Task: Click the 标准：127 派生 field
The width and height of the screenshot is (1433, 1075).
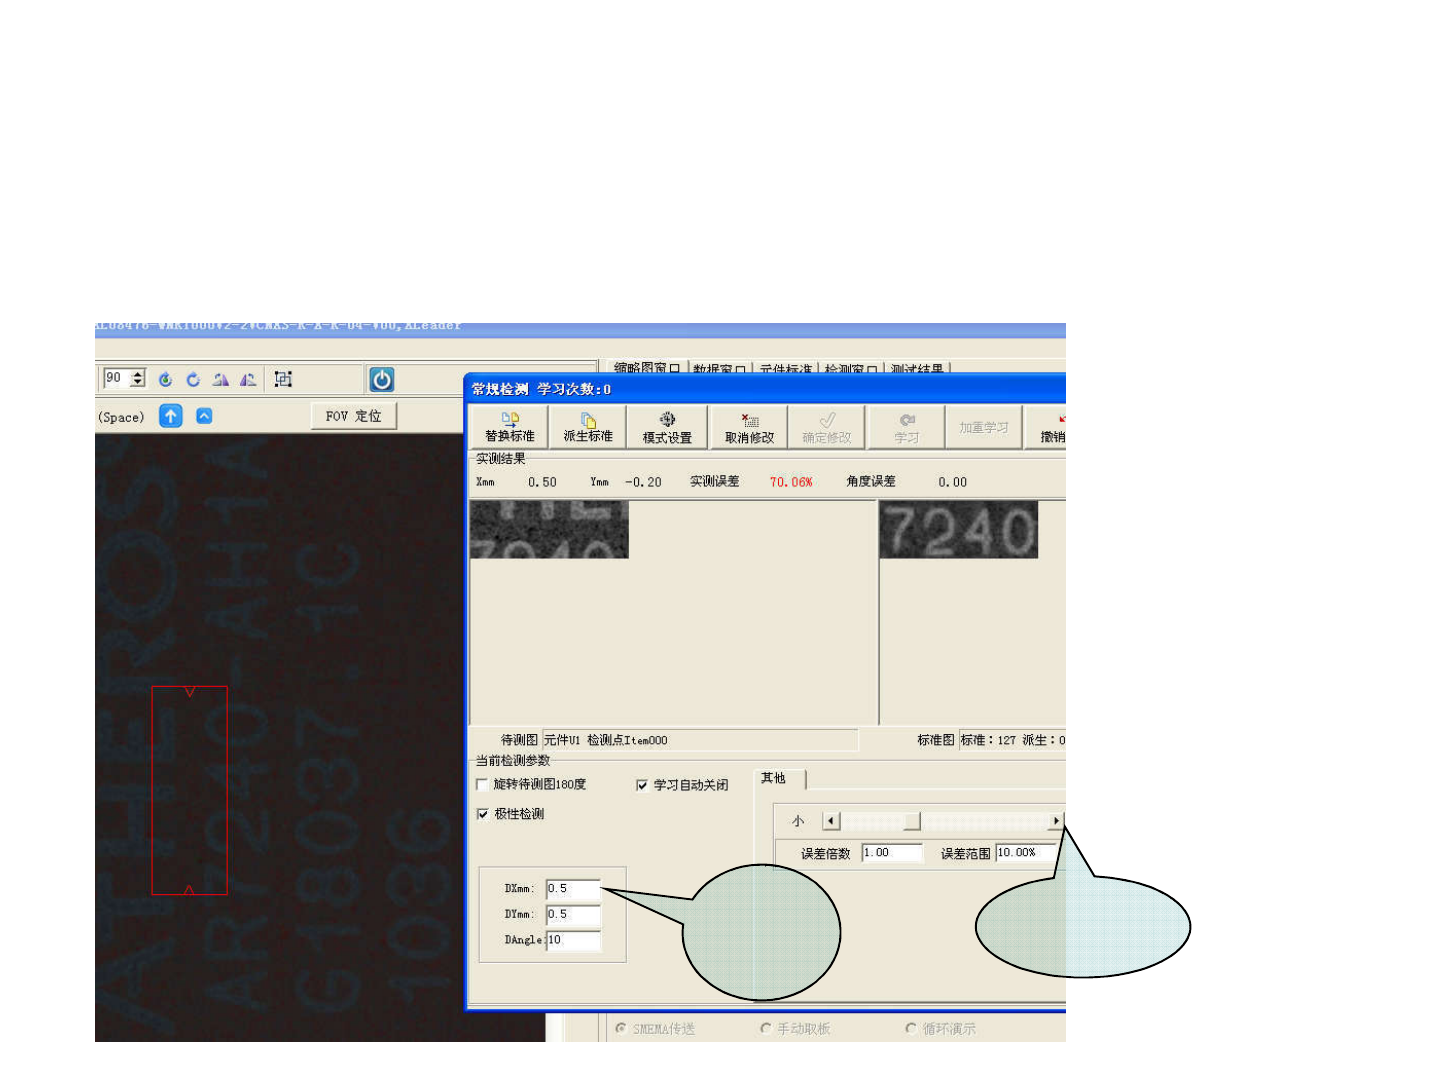Action: tap(1012, 740)
